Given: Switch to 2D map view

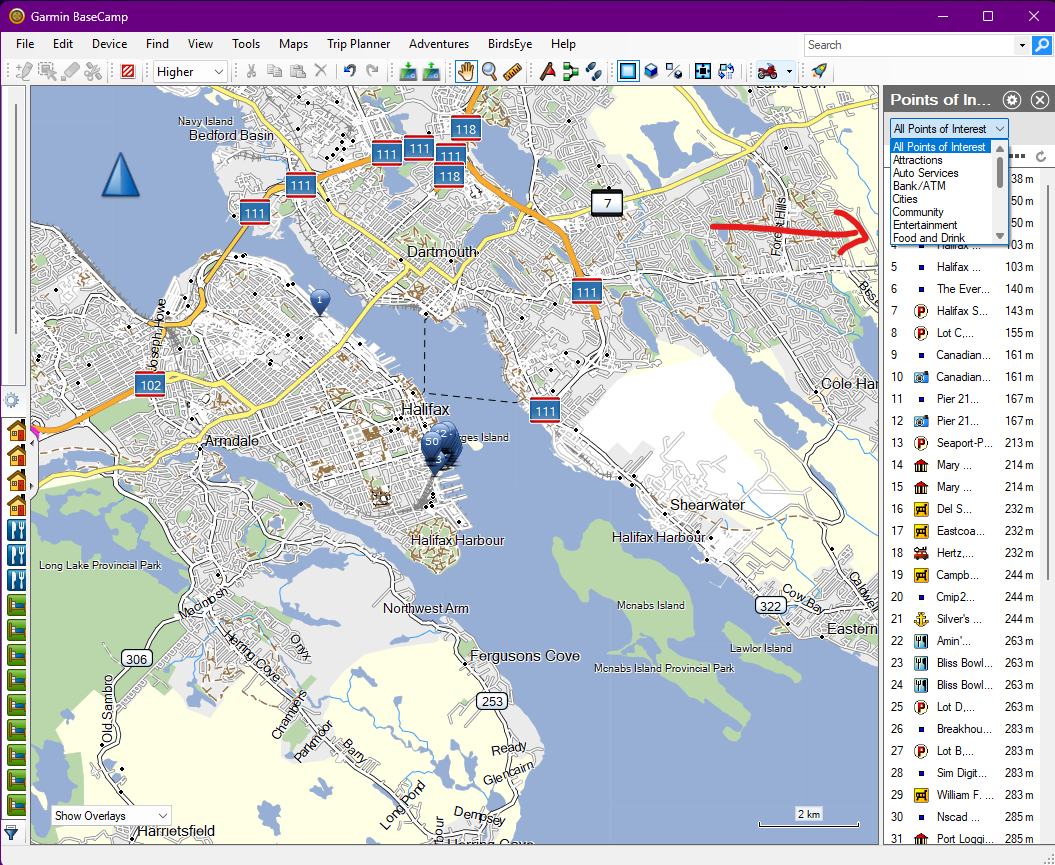Looking at the screenshot, I should tap(628, 71).
